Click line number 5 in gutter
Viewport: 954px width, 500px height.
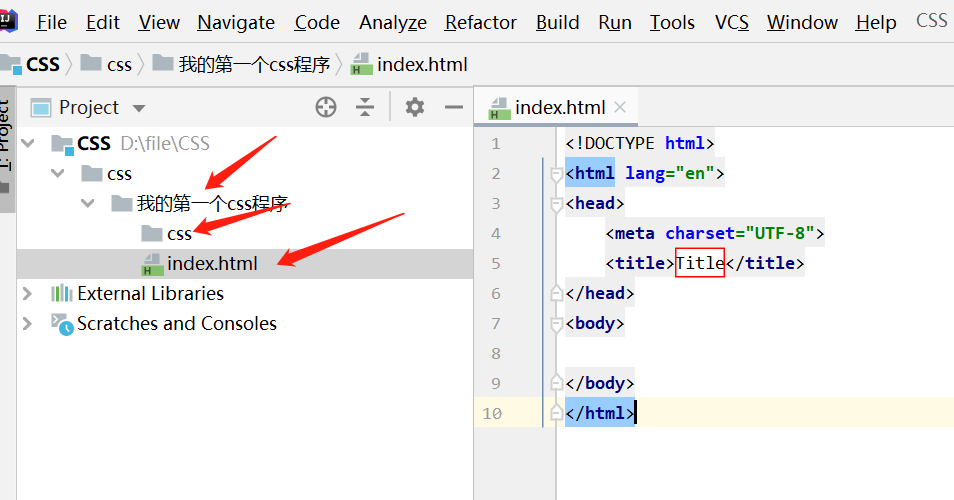(x=496, y=263)
